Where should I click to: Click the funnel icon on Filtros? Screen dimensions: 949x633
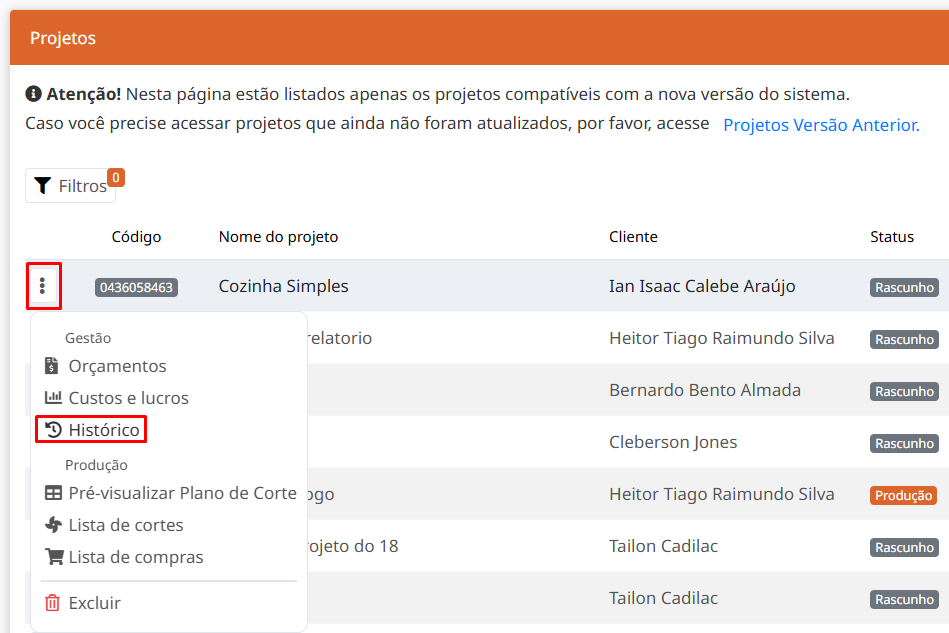tap(42, 186)
